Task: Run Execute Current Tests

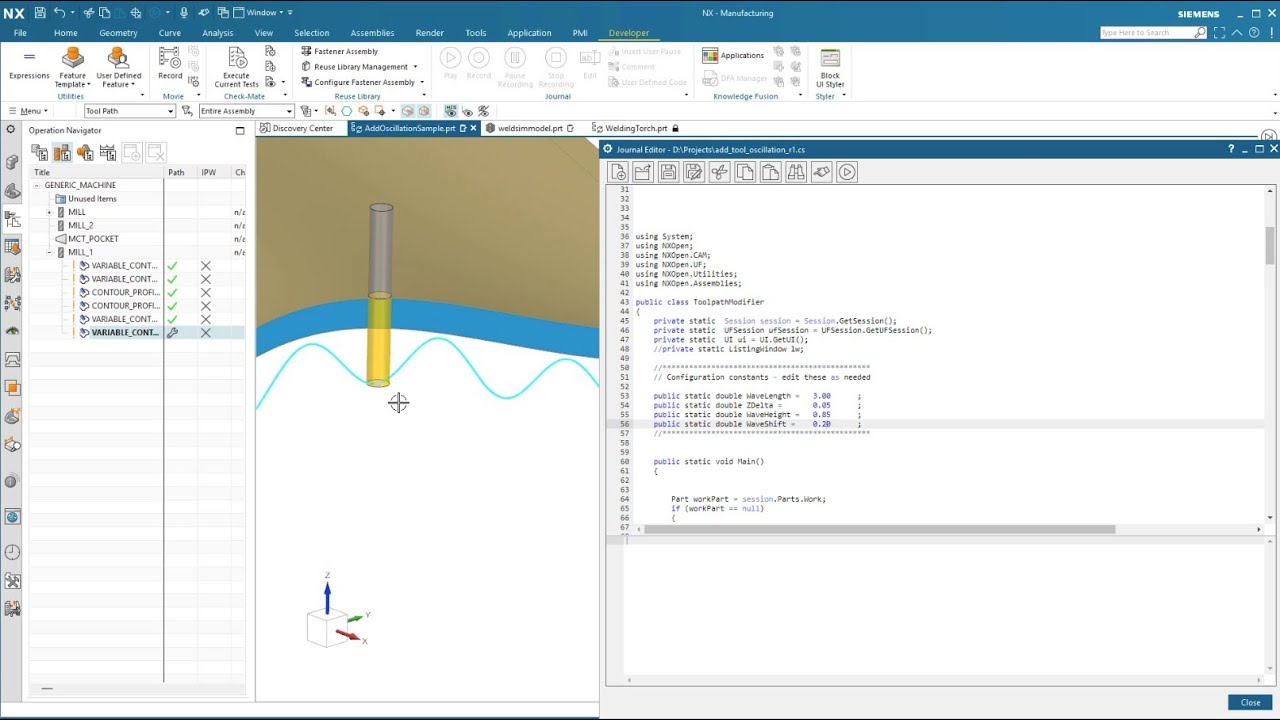Action: click(236, 67)
